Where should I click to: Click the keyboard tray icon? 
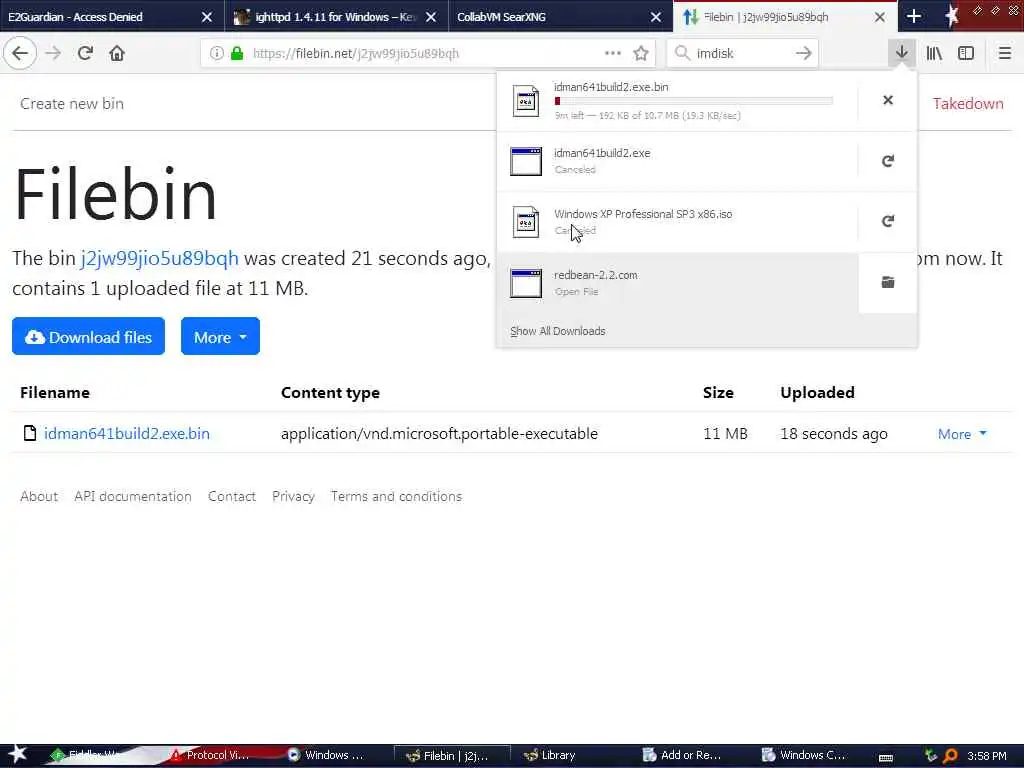(x=886, y=756)
